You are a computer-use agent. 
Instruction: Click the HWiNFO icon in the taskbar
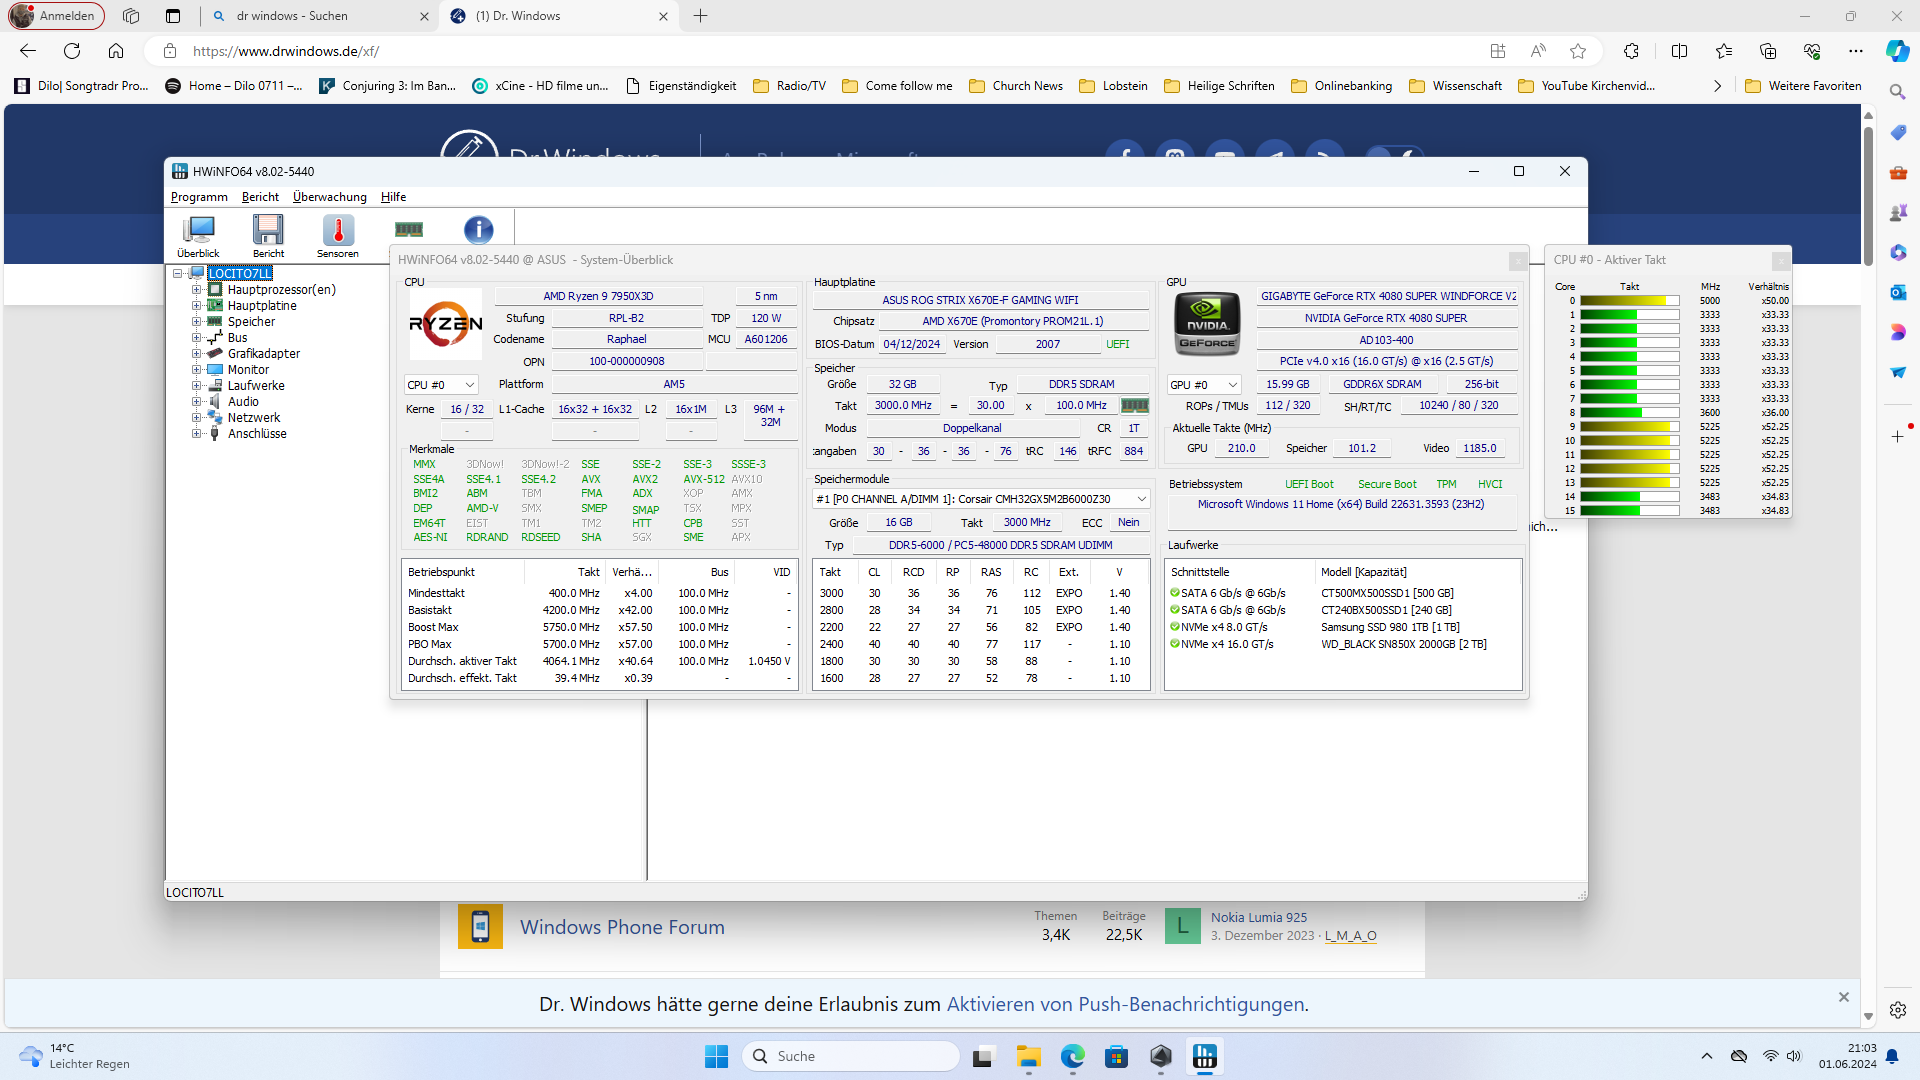point(1205,1056)
